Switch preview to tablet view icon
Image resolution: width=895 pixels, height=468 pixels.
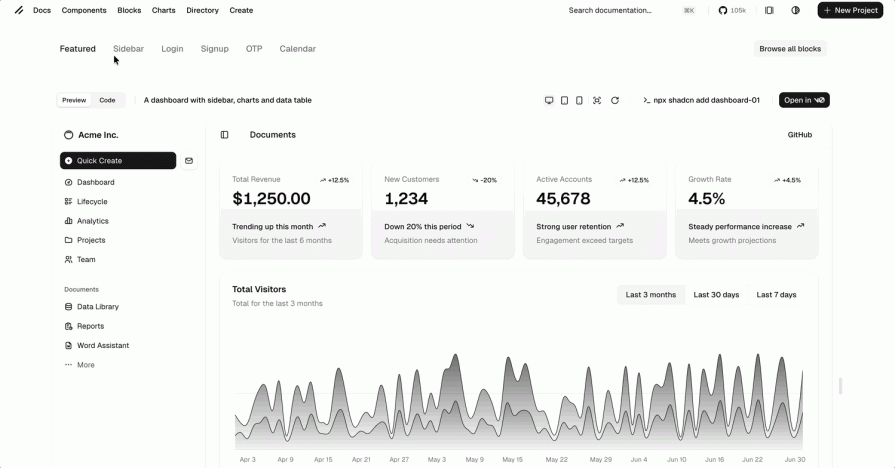(x=564, y=100)
